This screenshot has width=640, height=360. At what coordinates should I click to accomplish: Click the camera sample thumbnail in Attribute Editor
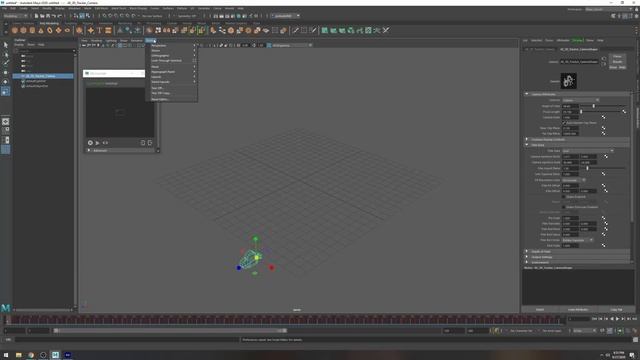coord(569,81)
